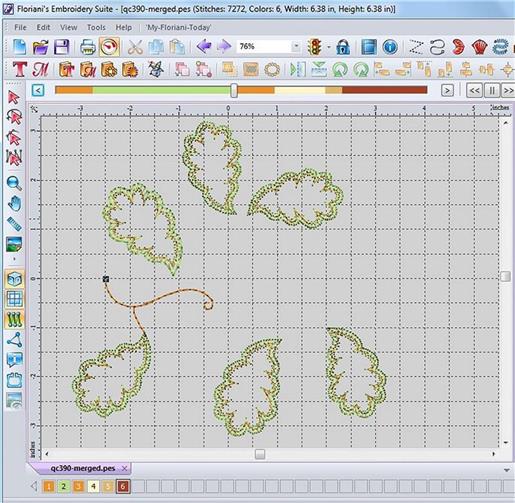515x503 pixels.
Task: Toggle the stitch points view button
Action: [14, 319]
